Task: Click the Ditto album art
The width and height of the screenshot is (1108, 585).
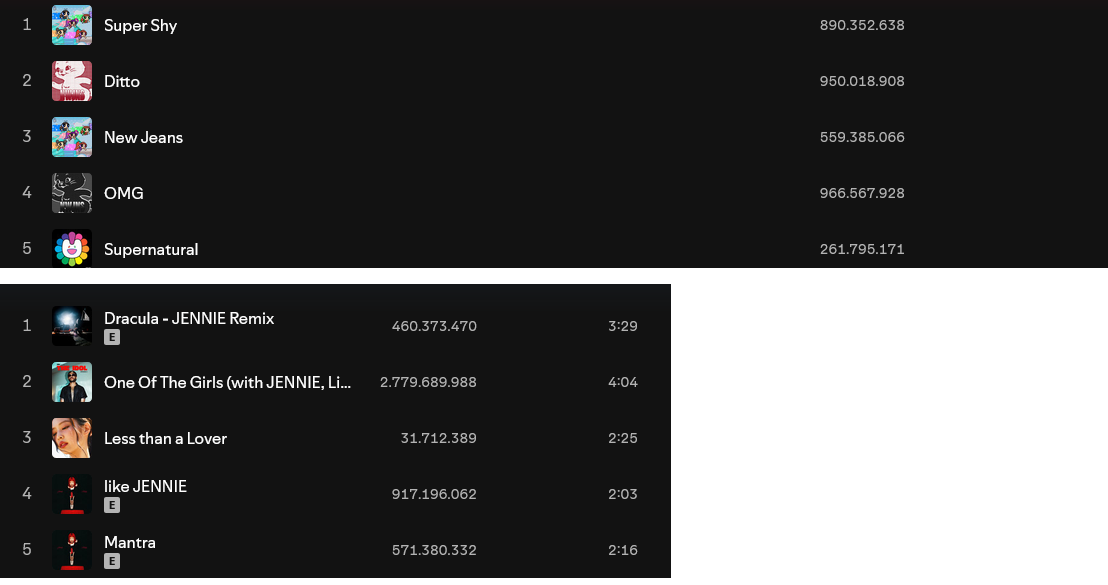Action: 71,81
